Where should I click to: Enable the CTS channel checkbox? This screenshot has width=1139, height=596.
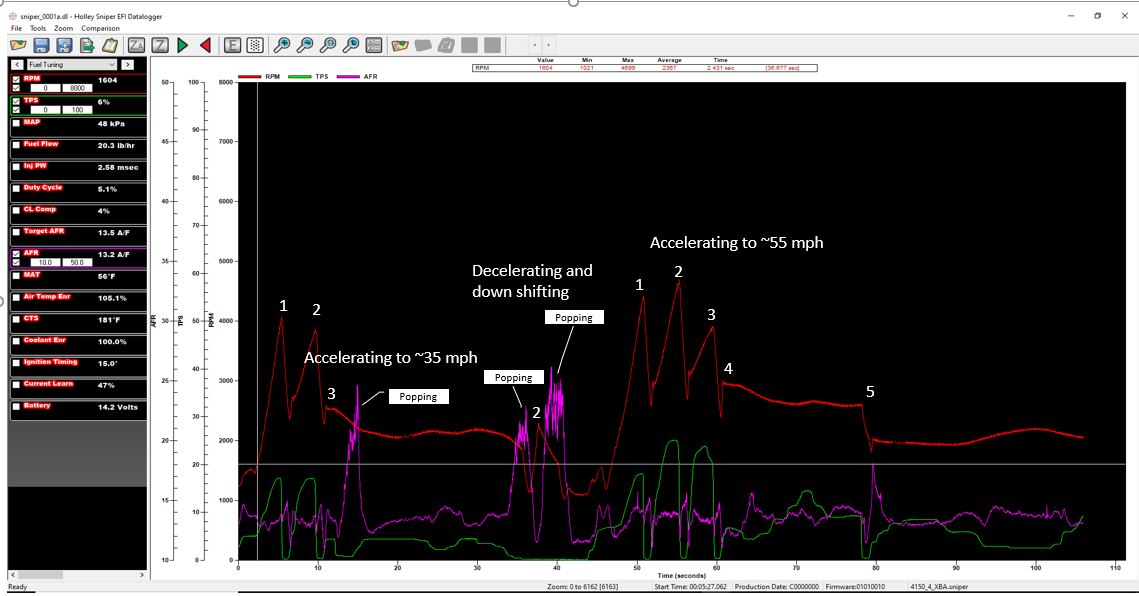tap(16, 319)
